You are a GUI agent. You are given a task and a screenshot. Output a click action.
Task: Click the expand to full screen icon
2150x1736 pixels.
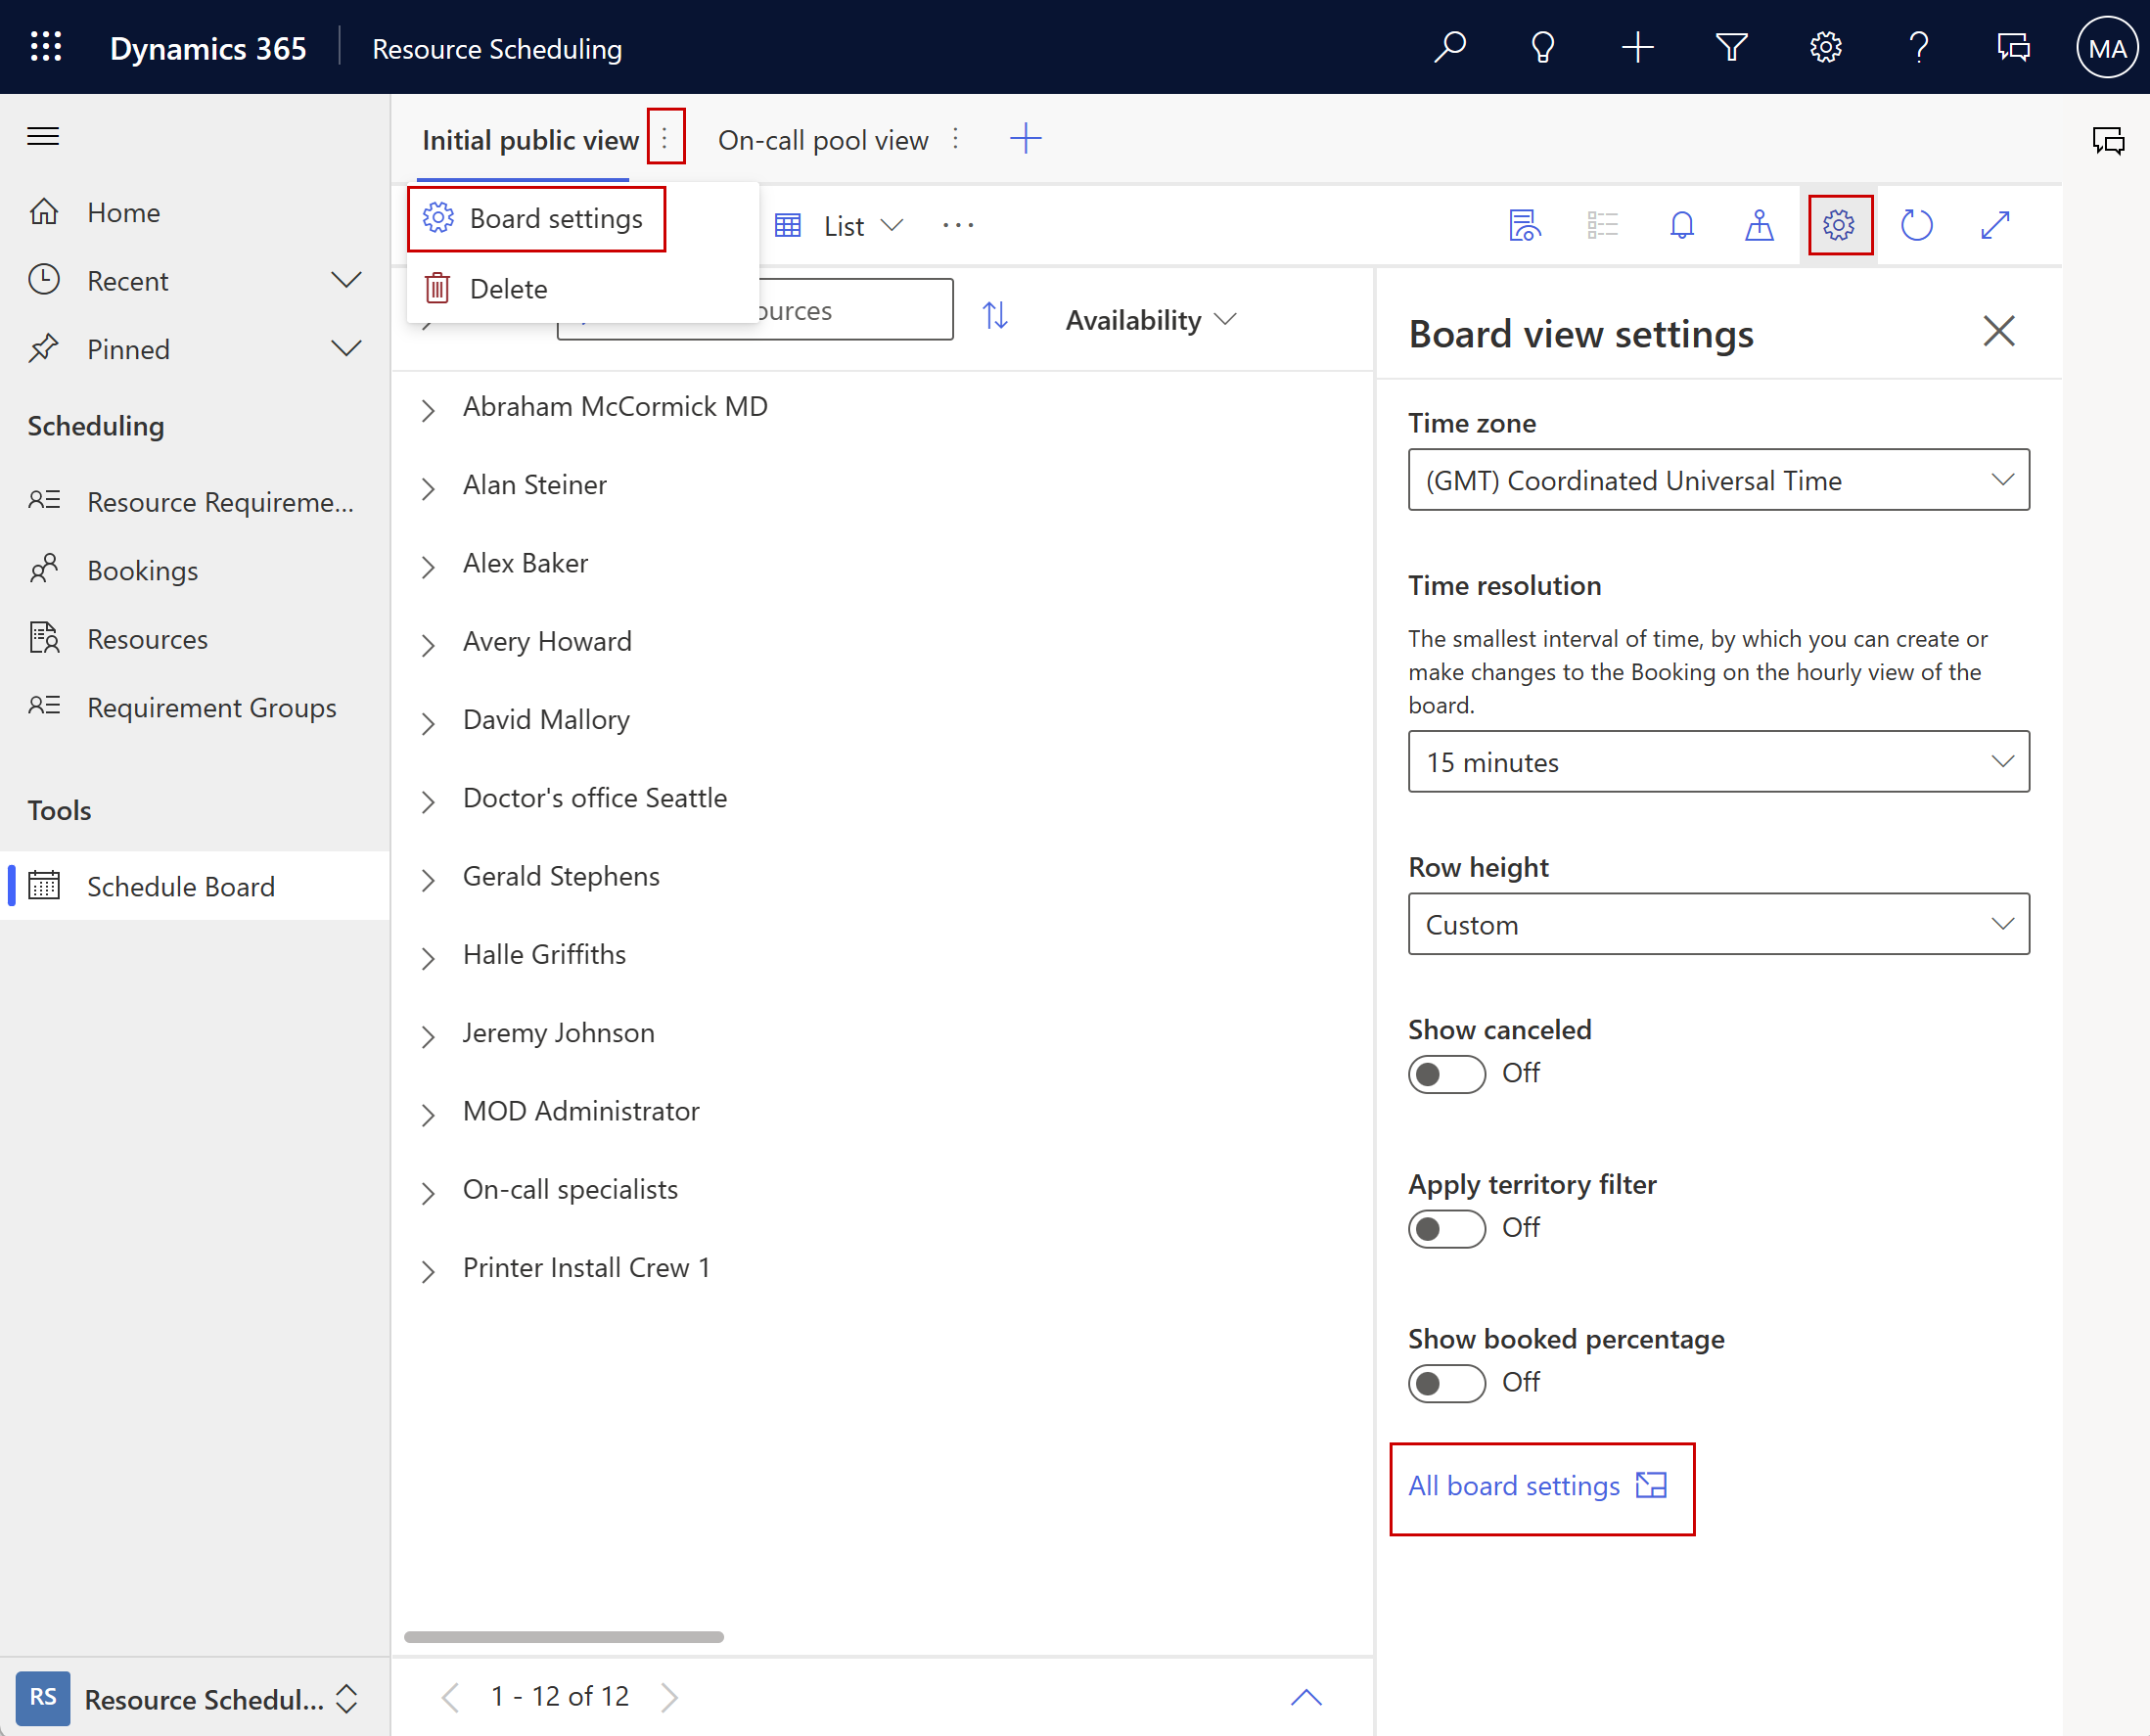click(x=1996, y=225)
